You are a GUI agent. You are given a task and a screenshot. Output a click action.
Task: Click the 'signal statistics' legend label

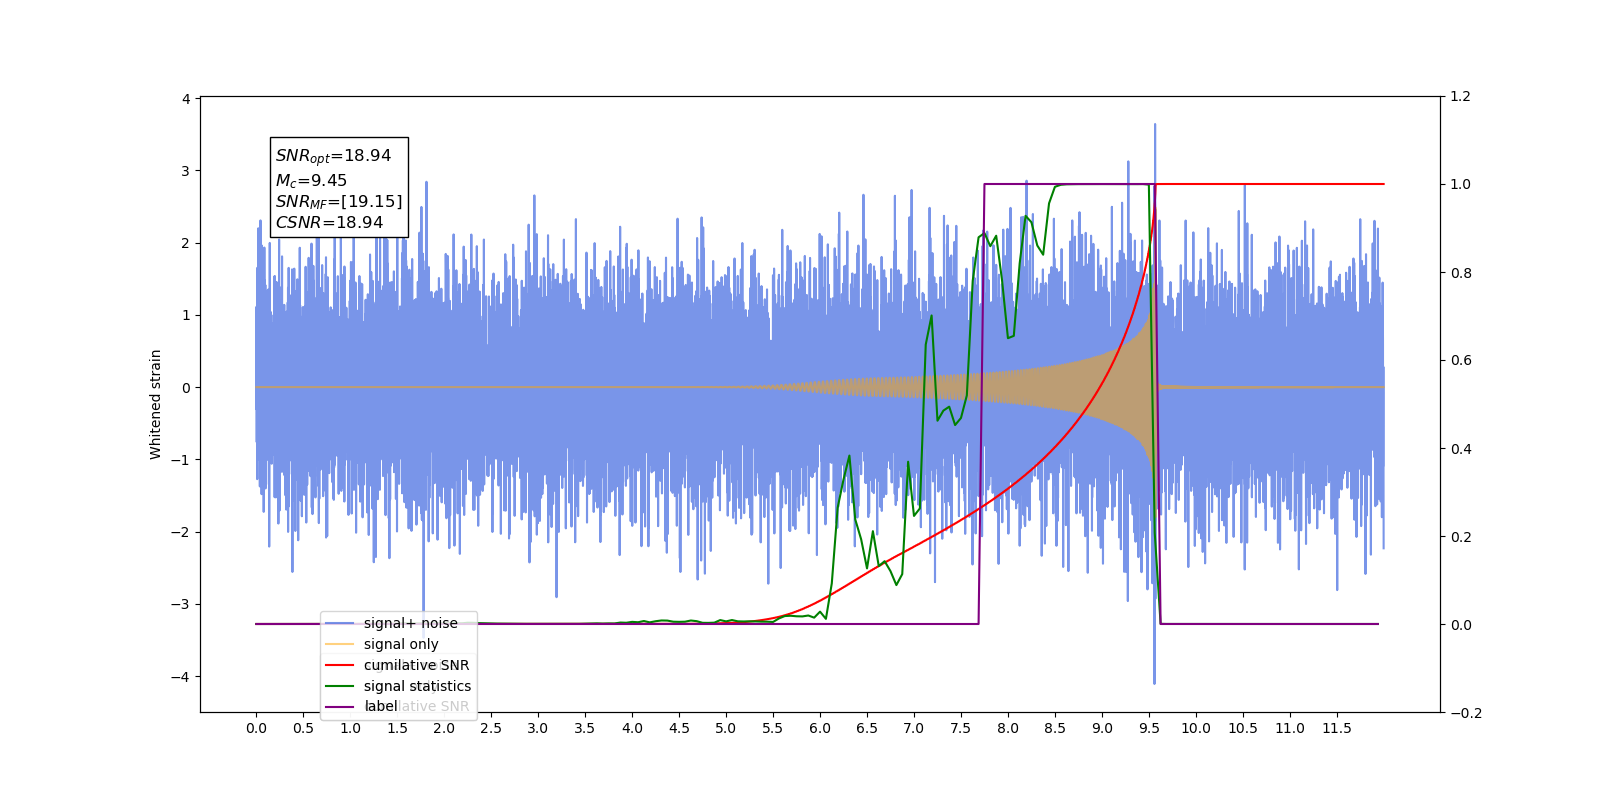click(x=417, y=686)
